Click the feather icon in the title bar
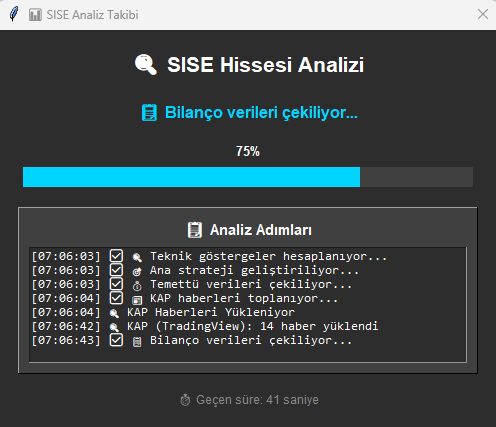This screenshot has height=427, width=496. tap(14, 14)
